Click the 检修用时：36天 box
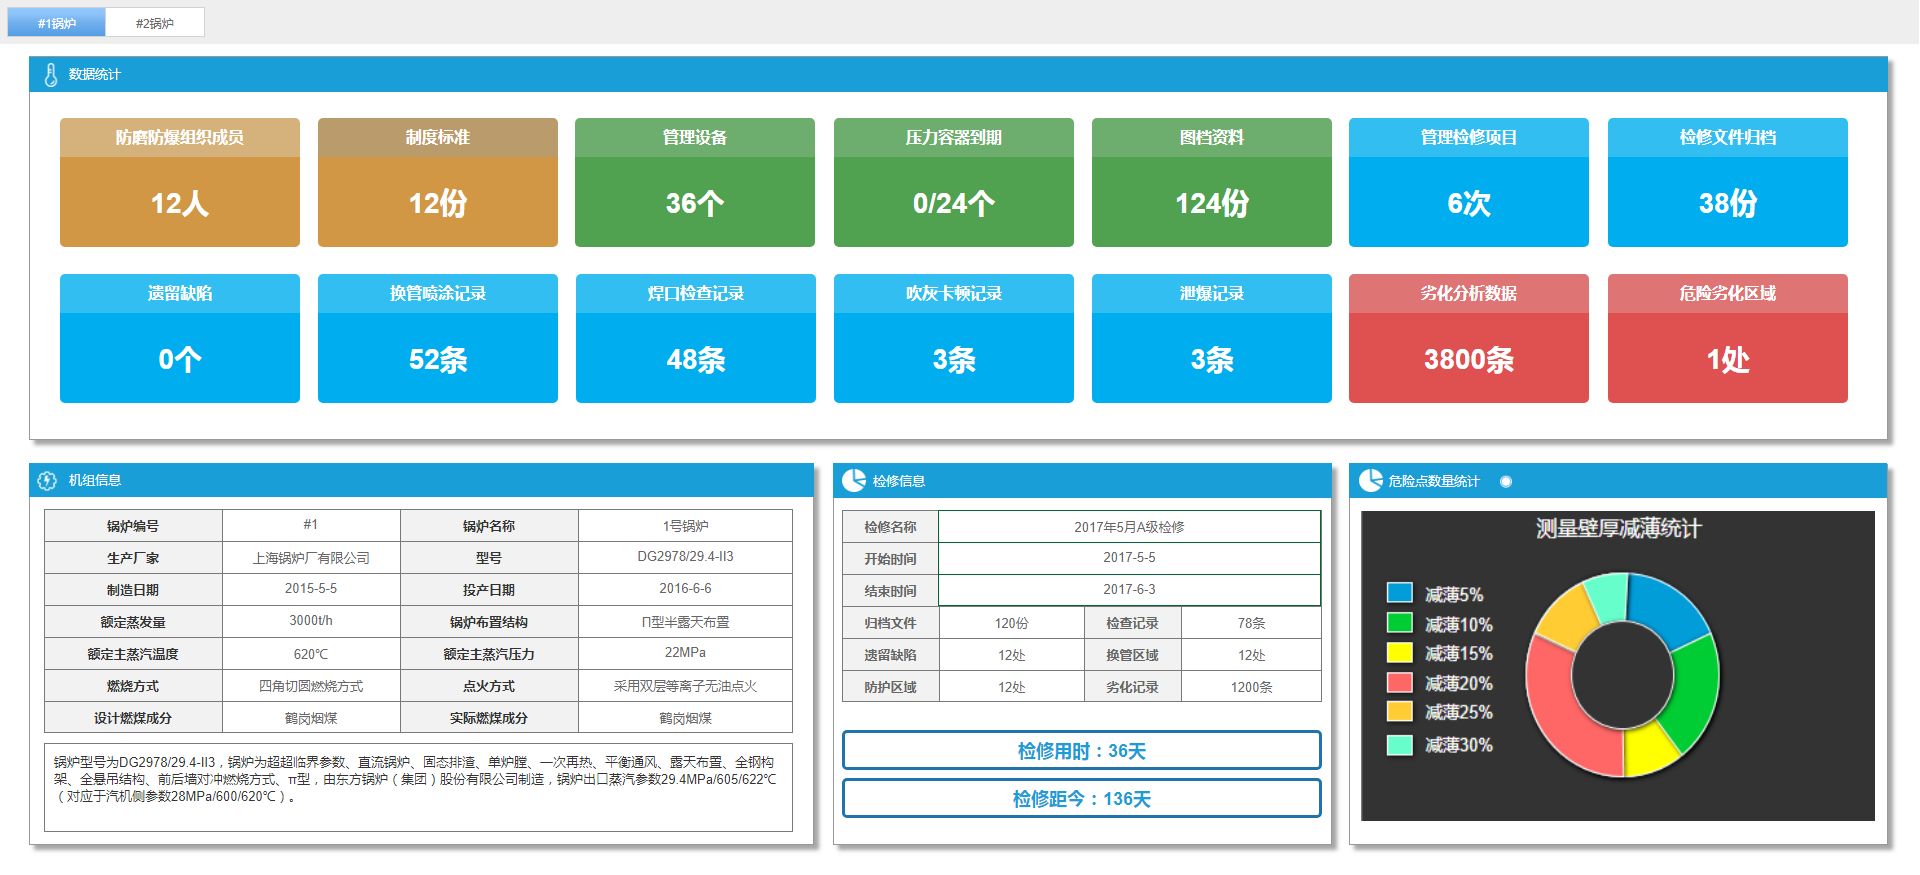1920x875 pixels. coord(1082,750)
